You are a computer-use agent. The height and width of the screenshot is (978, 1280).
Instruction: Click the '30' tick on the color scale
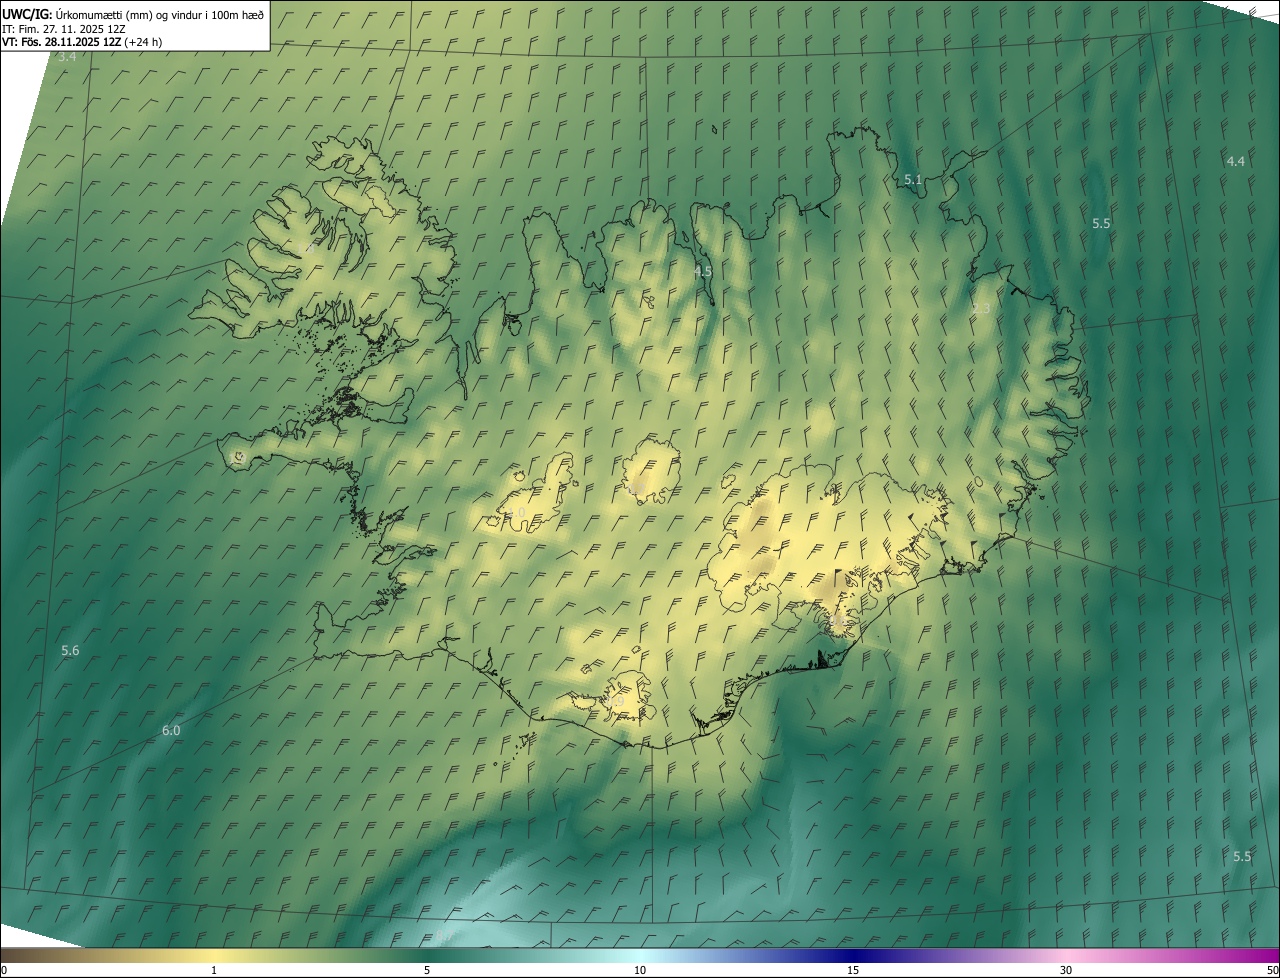[x=1066, y=970]
